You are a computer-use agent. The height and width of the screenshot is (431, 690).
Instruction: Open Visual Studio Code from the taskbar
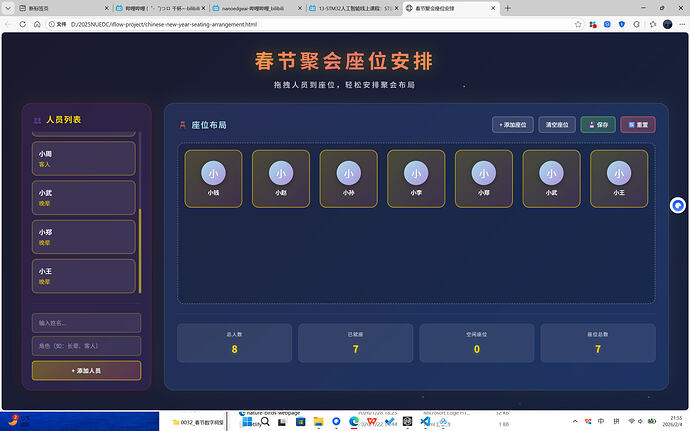pos(425,422)
